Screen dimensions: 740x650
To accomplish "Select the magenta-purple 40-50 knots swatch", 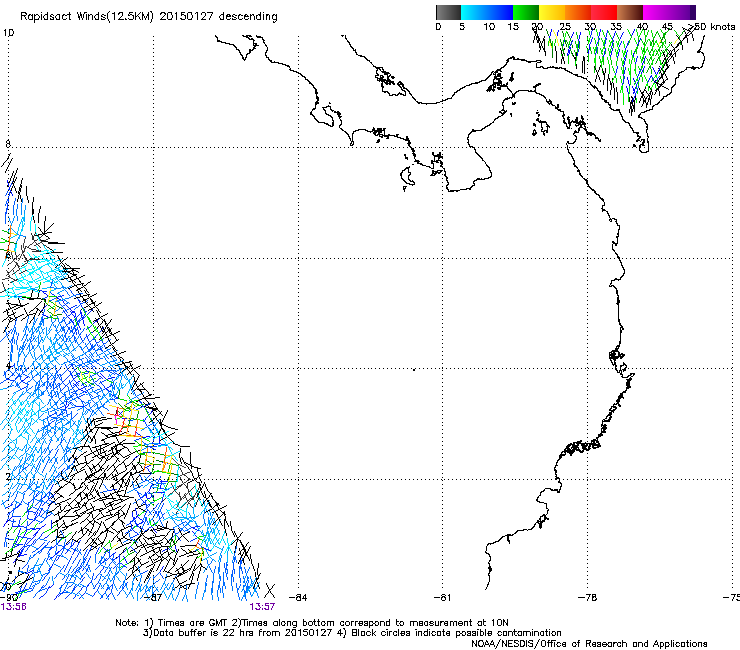I will click(x=669, y=12).
